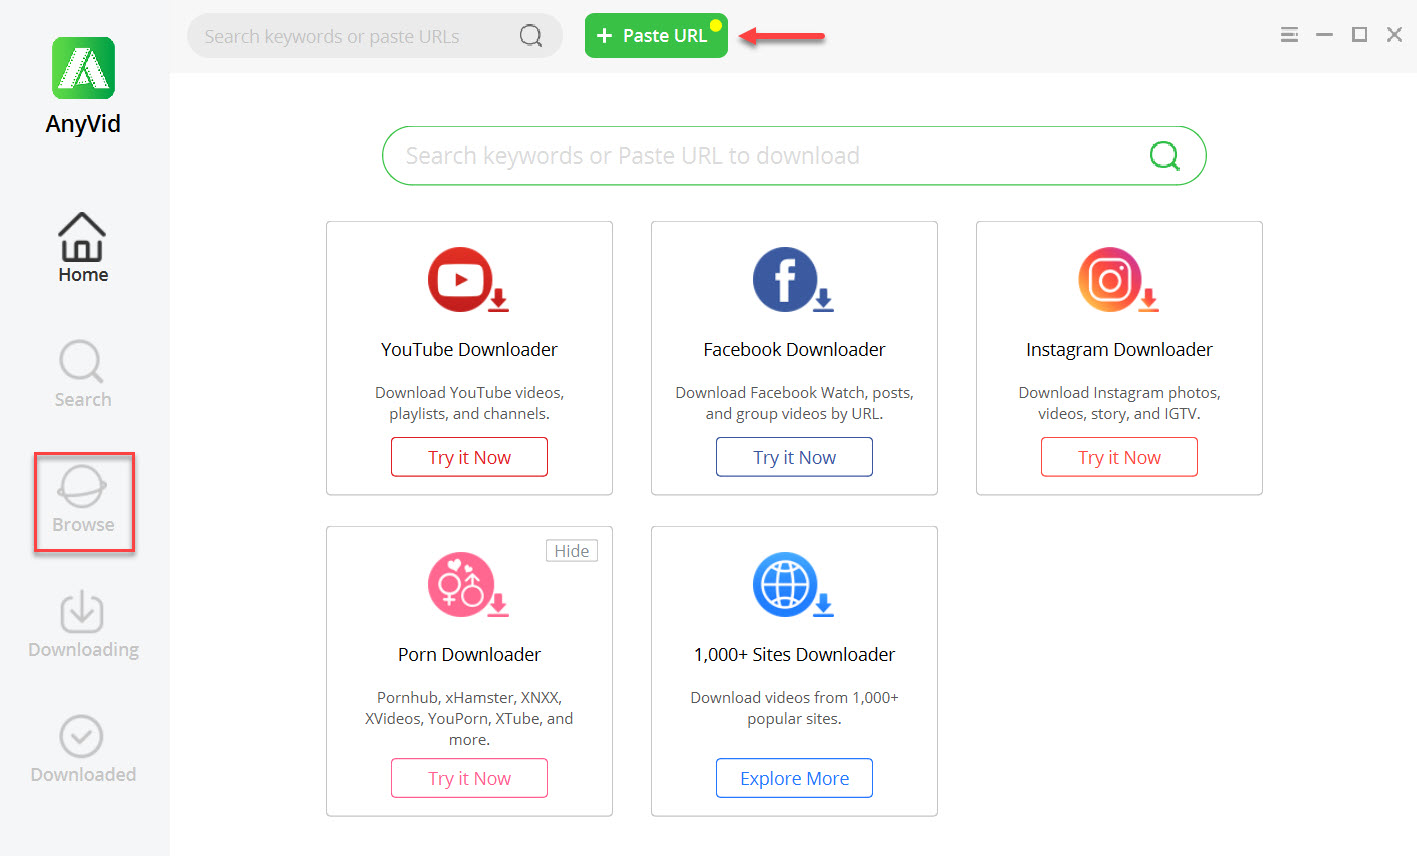Click the Instagram Downloader icon
1417x856 pixels.
point(1118,280)
